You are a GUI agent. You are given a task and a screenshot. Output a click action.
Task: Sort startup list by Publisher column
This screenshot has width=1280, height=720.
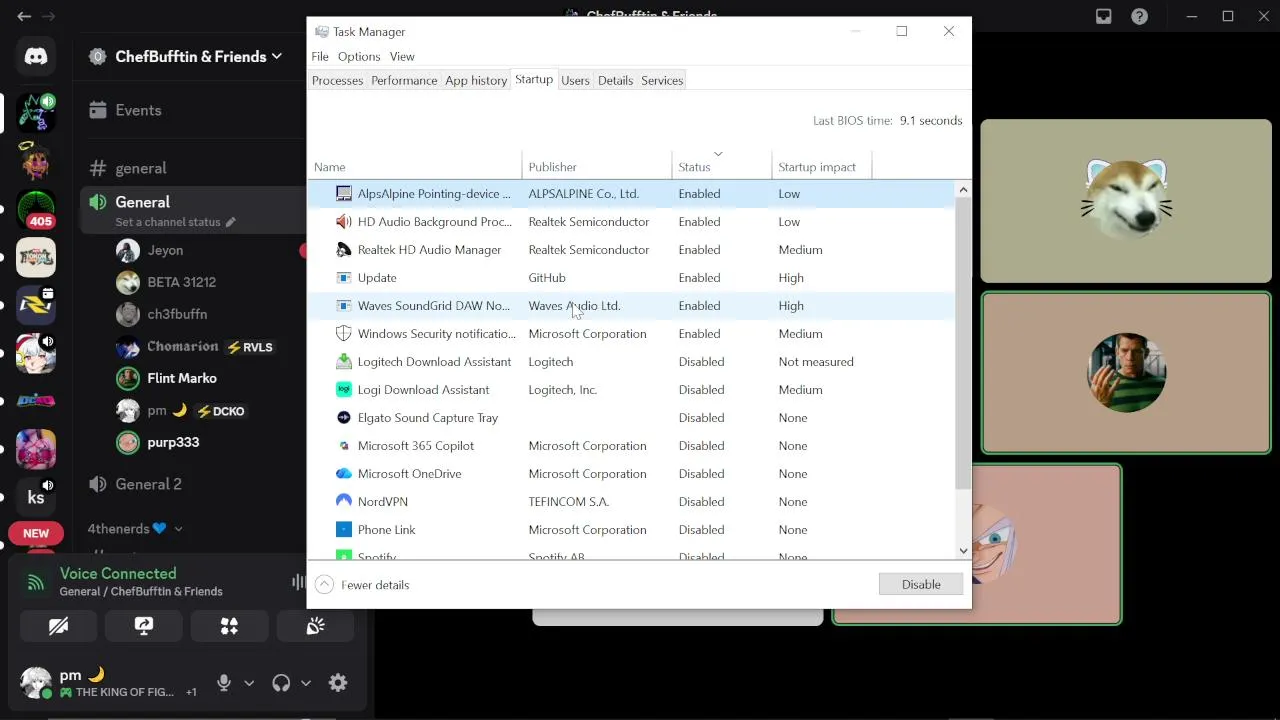pos(597,166)
